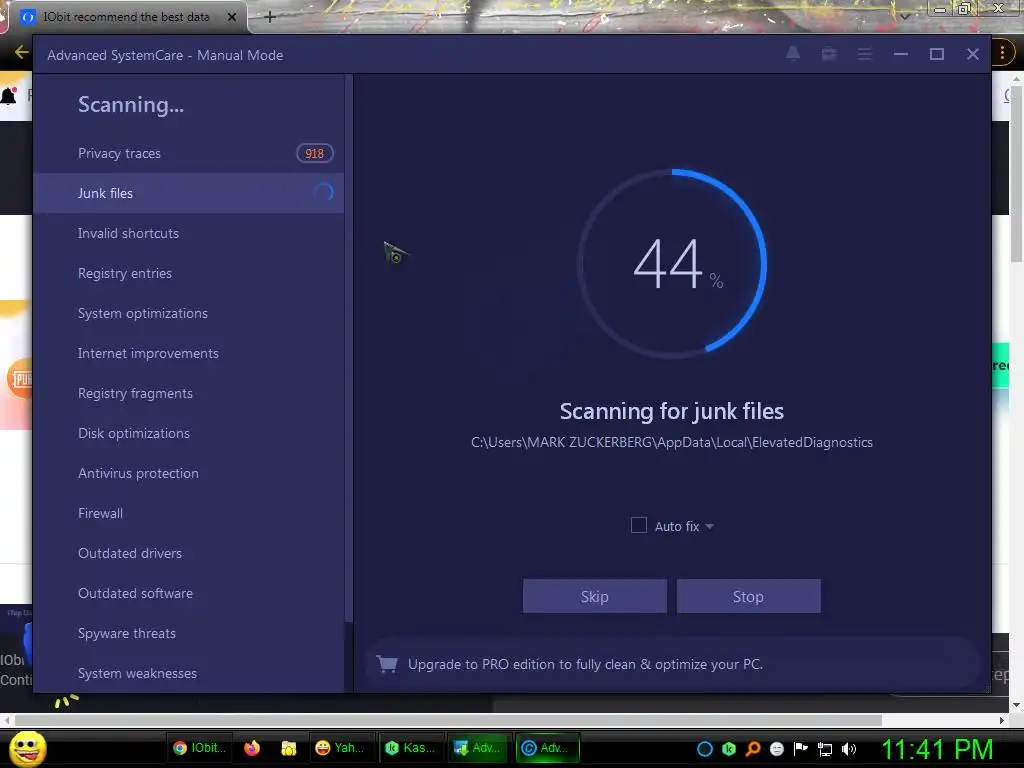Click Upgrade to PRO edition link

click(585, 664)
